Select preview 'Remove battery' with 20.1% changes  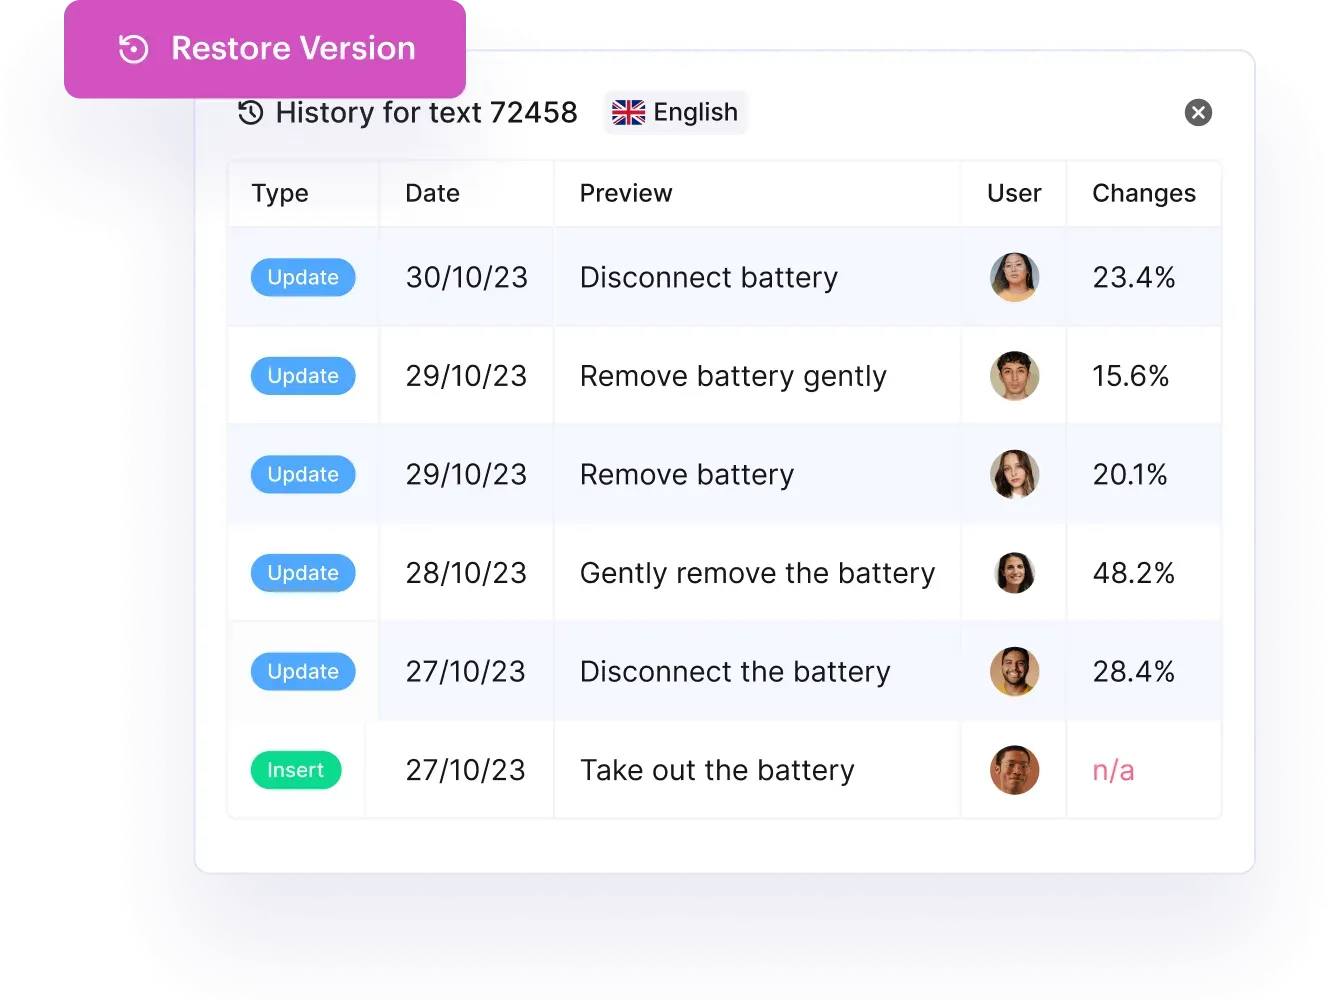[687, 474]
